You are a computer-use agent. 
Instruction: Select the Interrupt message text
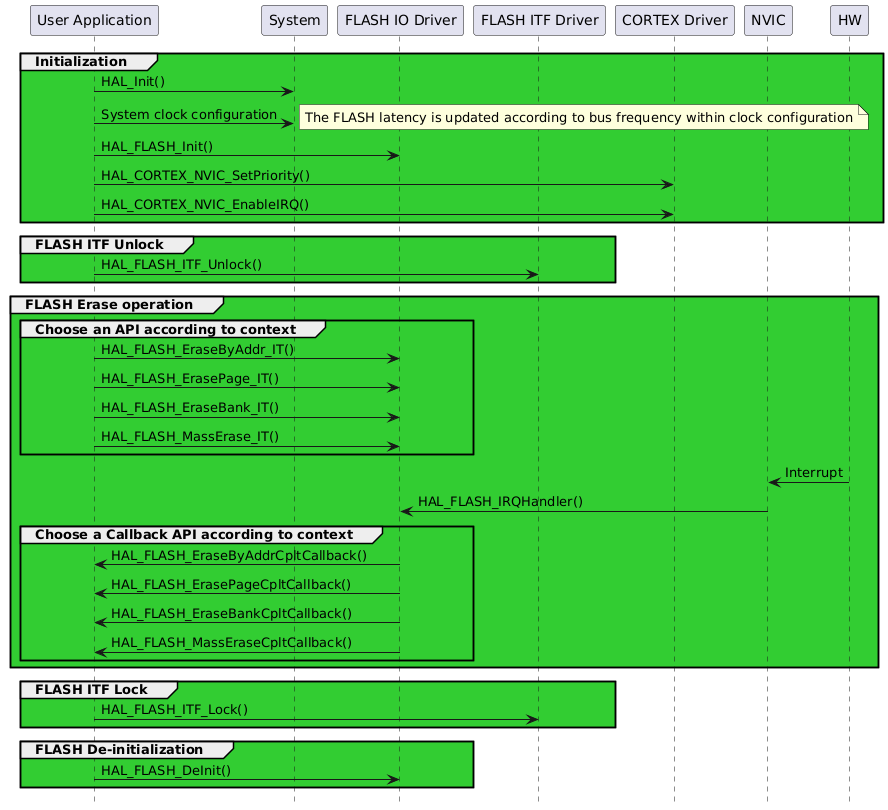[x=814, y=472]
